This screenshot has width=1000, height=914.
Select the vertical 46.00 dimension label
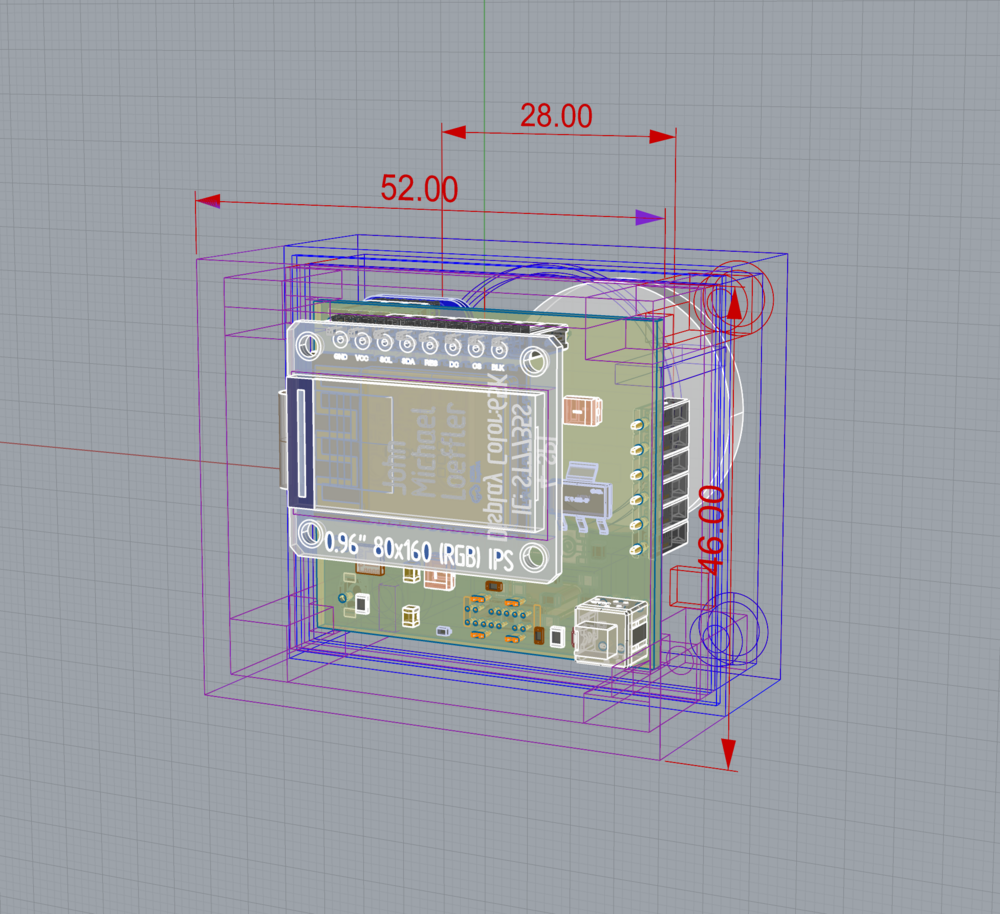click(x=712, y=530)
